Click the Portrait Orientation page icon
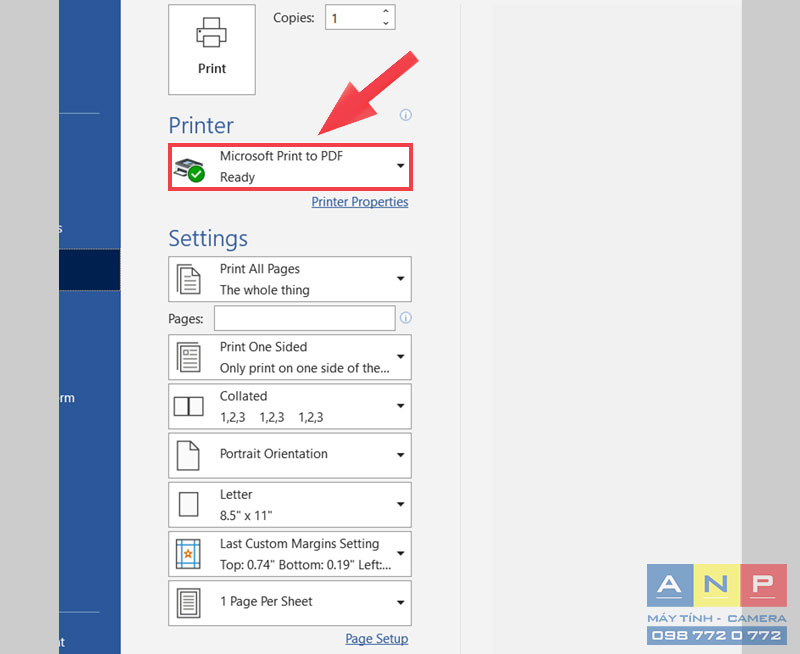 point(188,456)
